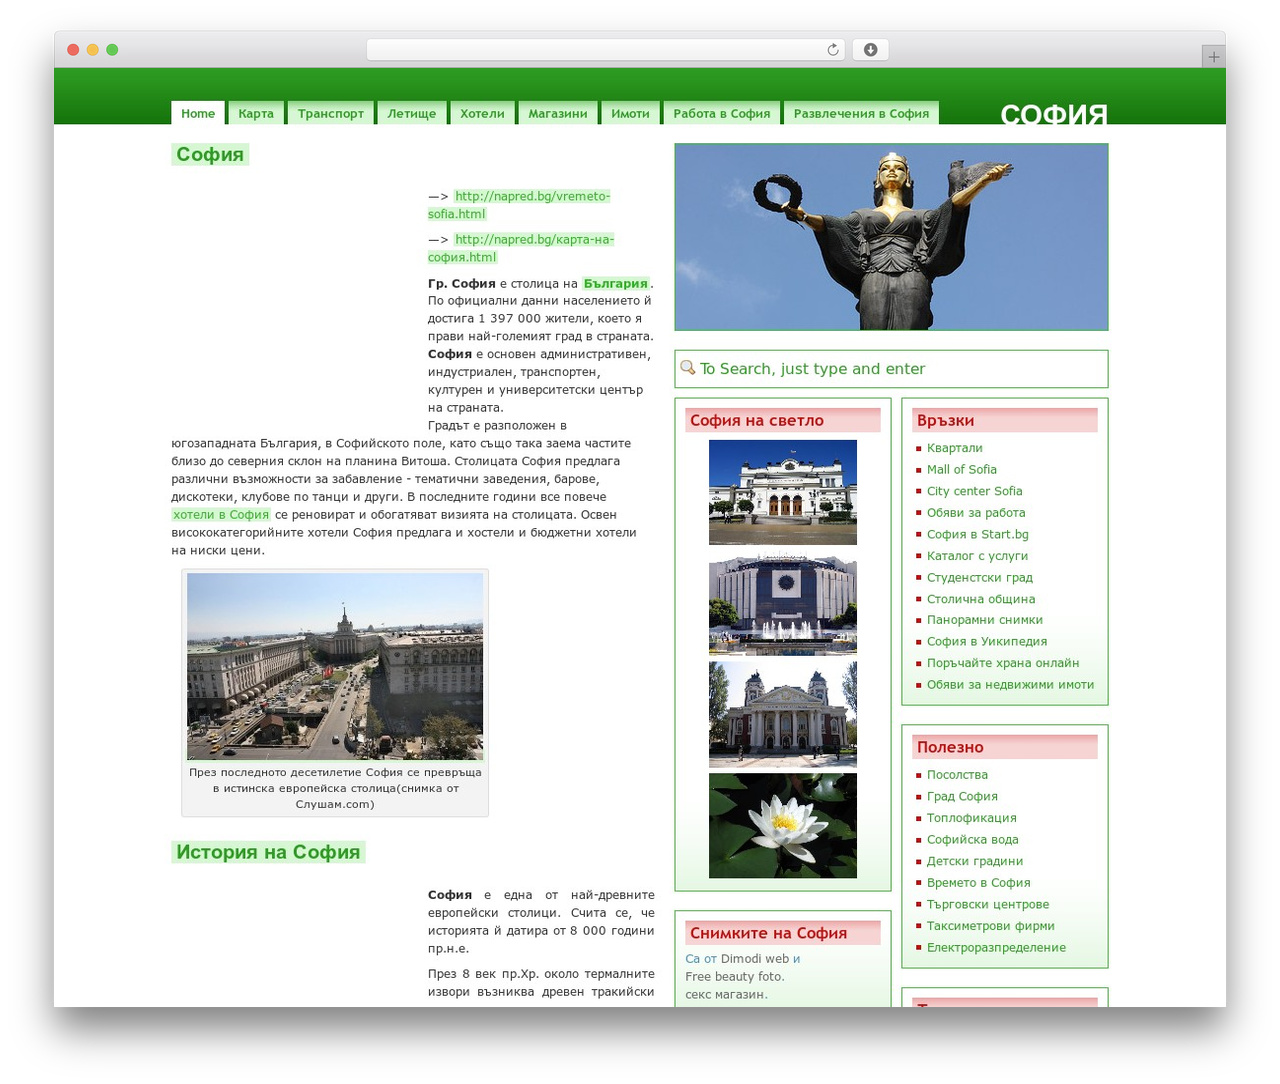Open the Квартали link

tap(954, 448)
